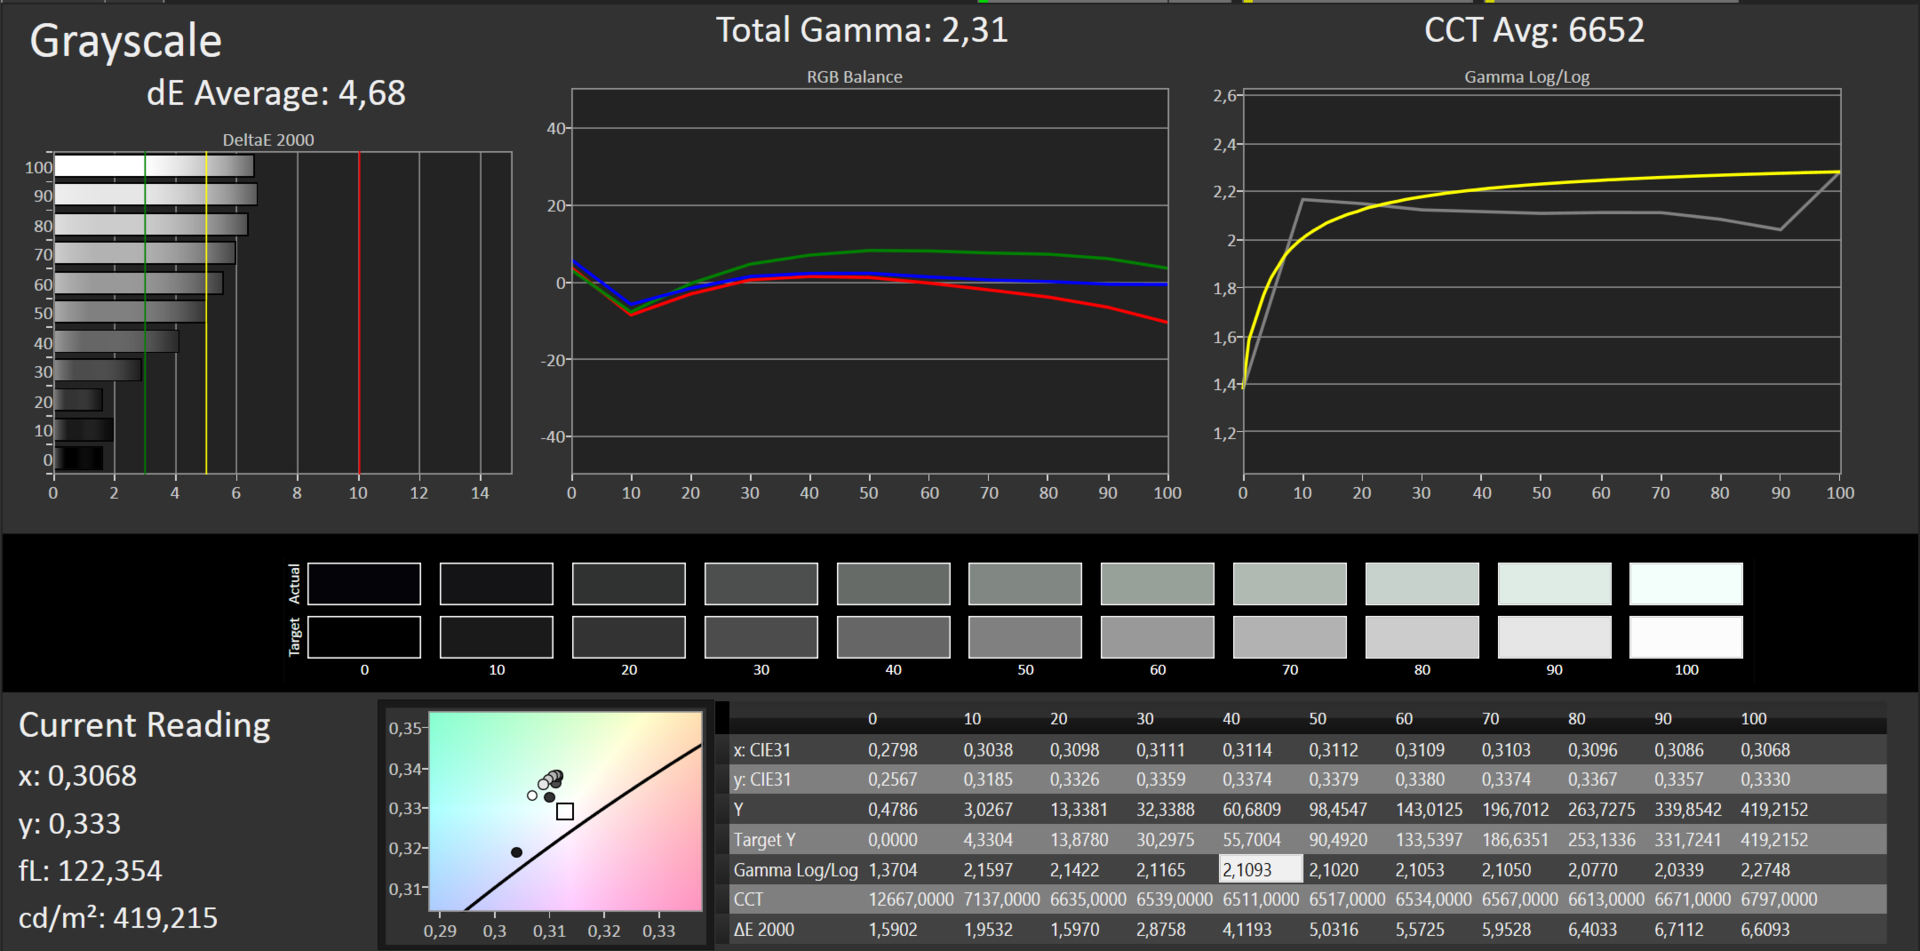
Task: Select the 'ΔE 2000' row label
Action: (x=764, y=929)
